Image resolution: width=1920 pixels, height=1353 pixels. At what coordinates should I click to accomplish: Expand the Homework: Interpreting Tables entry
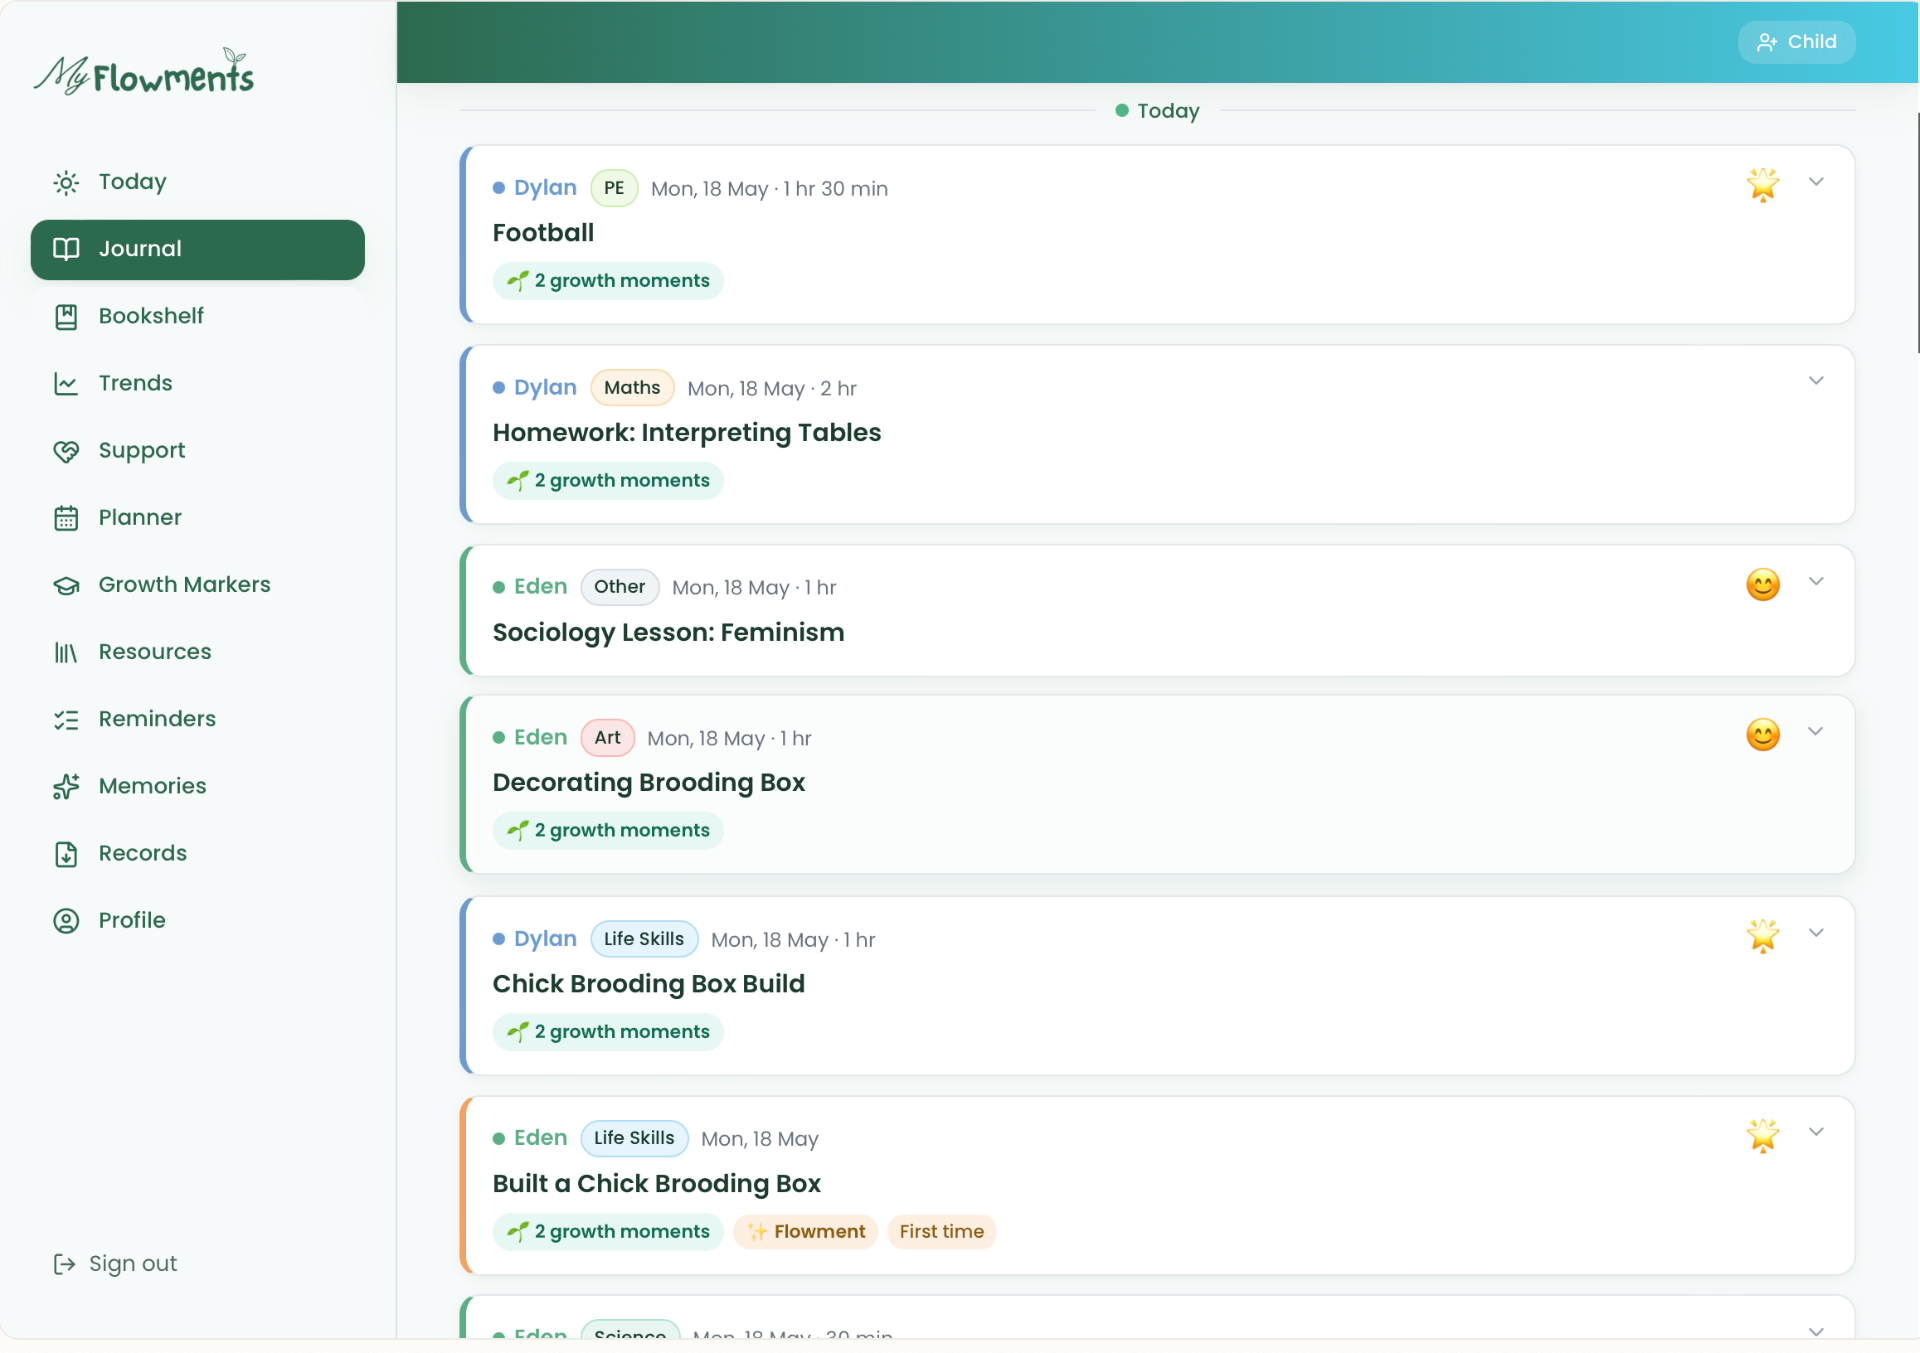(1816, 381)
